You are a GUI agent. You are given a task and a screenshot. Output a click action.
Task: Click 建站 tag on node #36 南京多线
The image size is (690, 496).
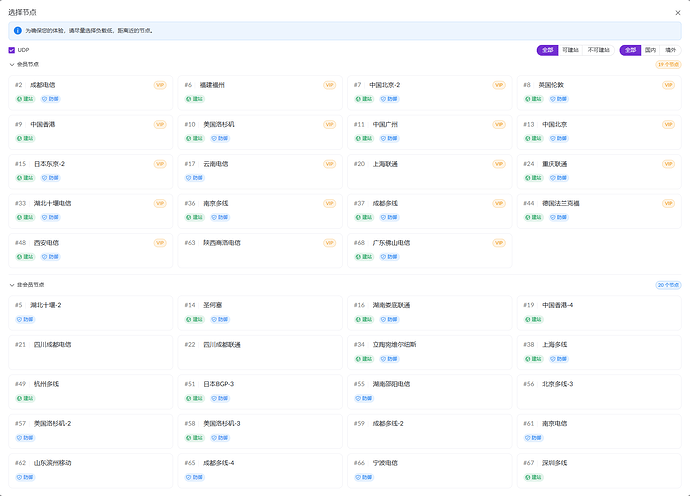tap(195, 217)
